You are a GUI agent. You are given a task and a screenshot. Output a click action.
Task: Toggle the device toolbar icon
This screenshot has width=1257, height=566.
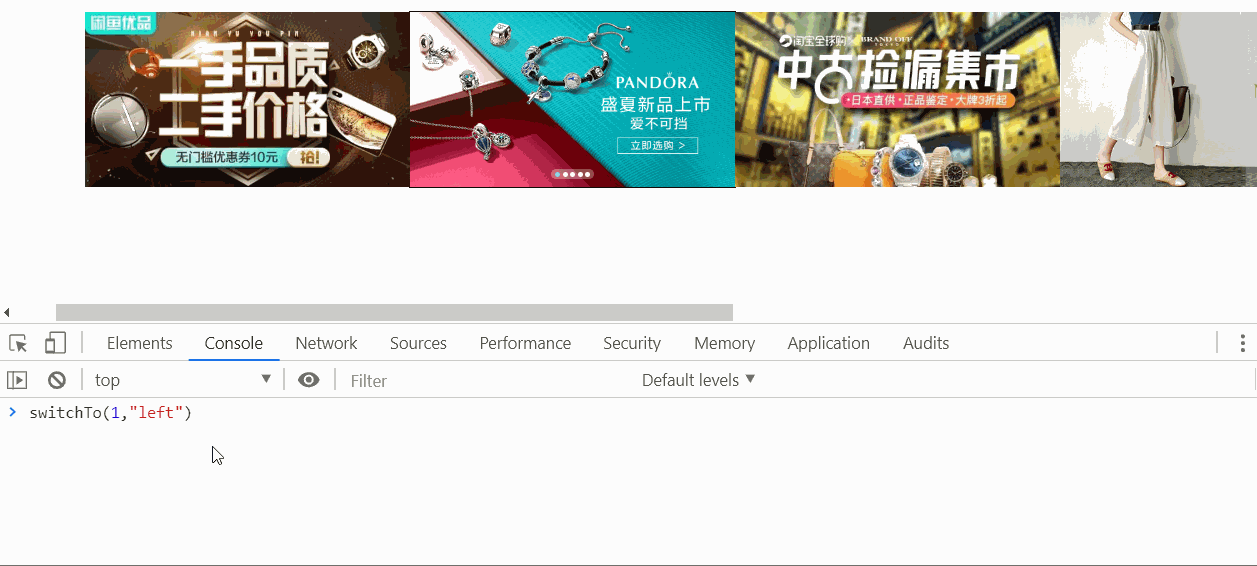tap(55, 343)
